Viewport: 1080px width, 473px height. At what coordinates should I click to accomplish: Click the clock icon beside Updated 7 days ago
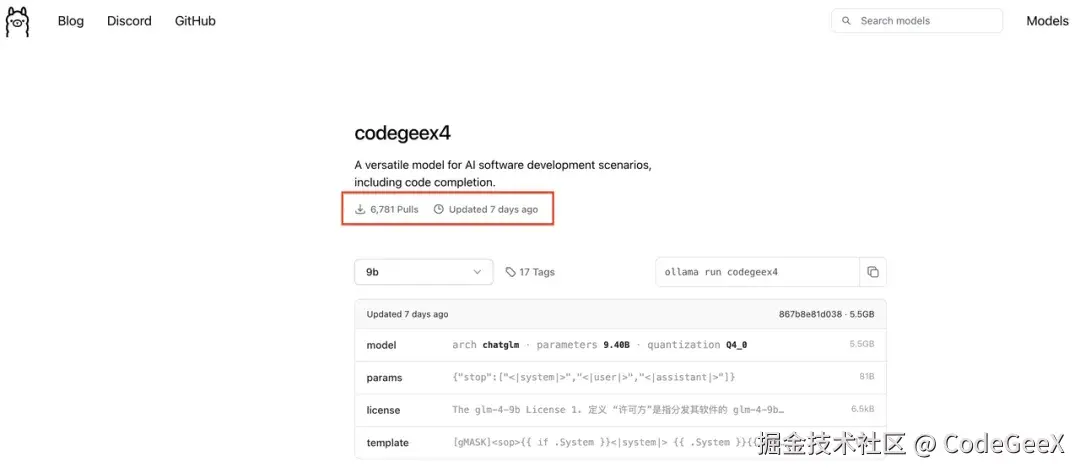point(439,209)
